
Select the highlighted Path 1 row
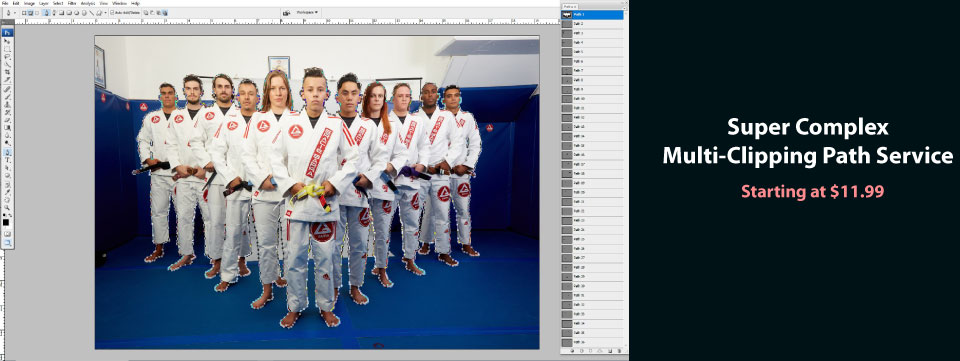(x=592, y=15)
